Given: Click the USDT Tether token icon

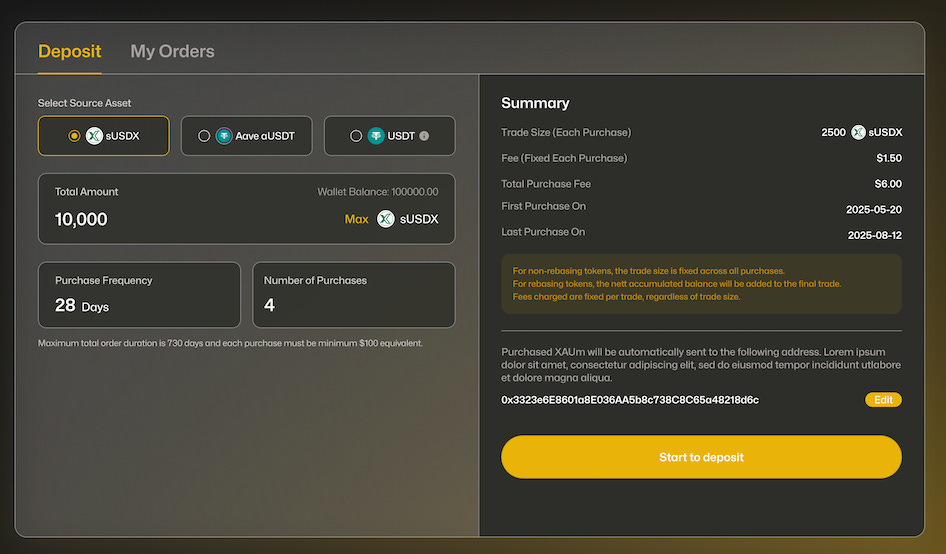Looking at the screenshot, I should click(376, 136).
